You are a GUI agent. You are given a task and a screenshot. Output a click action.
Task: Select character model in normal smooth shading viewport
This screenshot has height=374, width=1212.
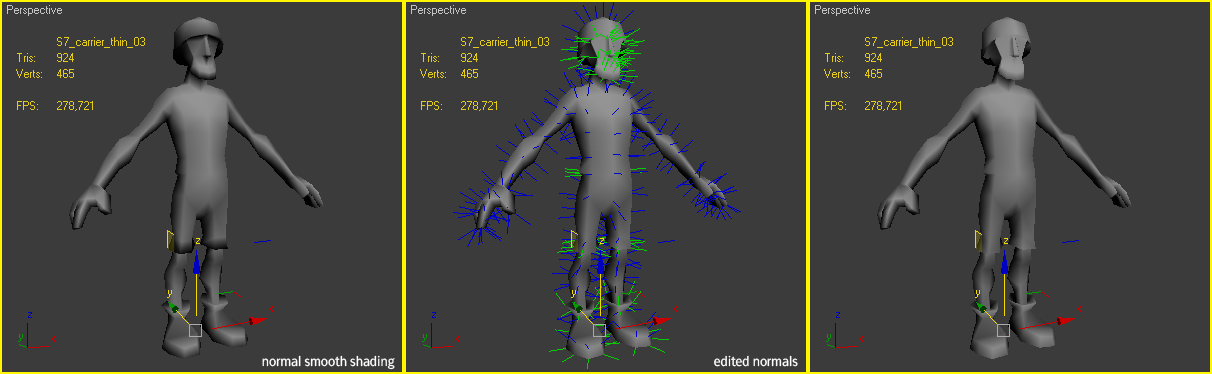200,150
